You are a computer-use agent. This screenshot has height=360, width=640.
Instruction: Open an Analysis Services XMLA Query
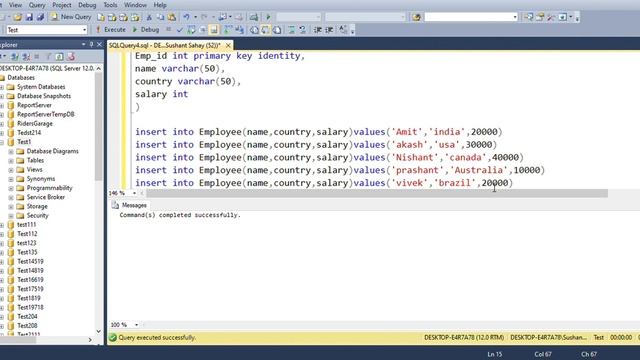[x=135, y=17]
